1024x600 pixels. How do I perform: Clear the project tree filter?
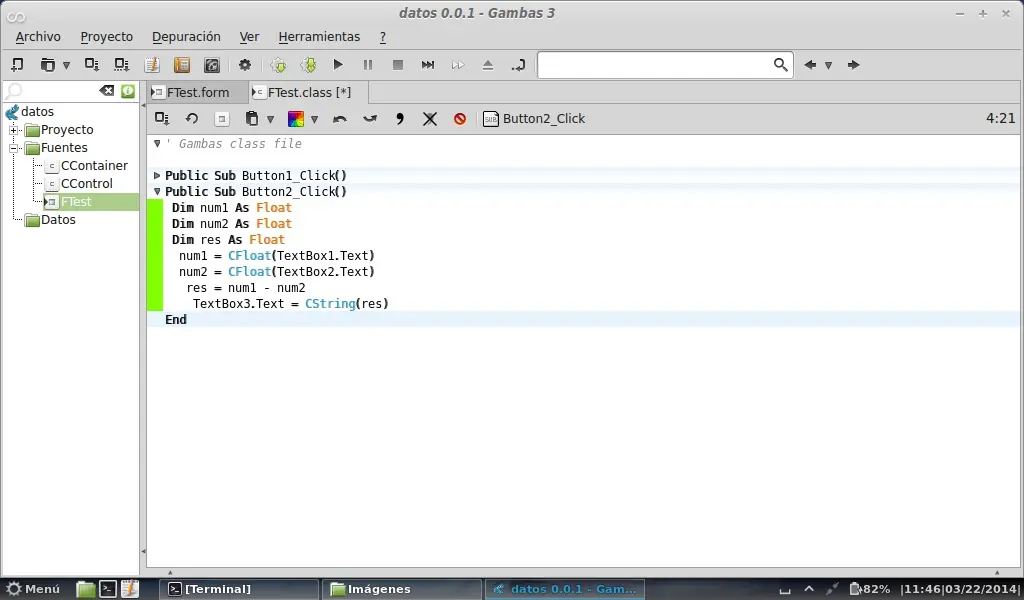point(106,91)
